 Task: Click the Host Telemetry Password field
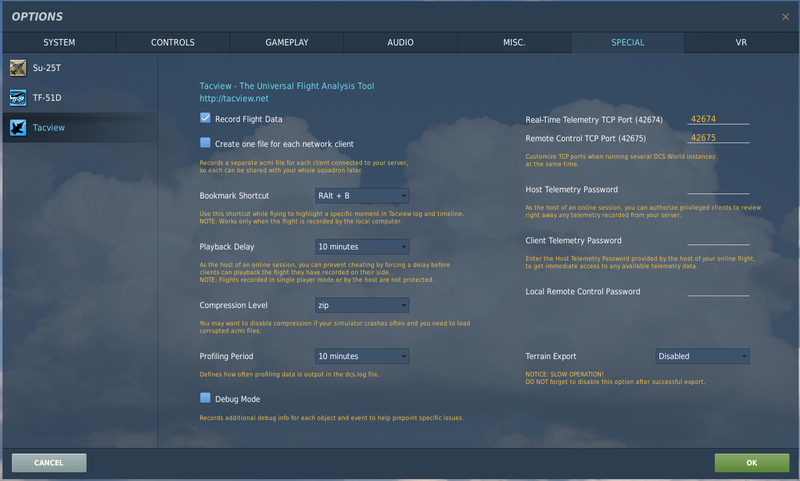click(x=718, y=189)
